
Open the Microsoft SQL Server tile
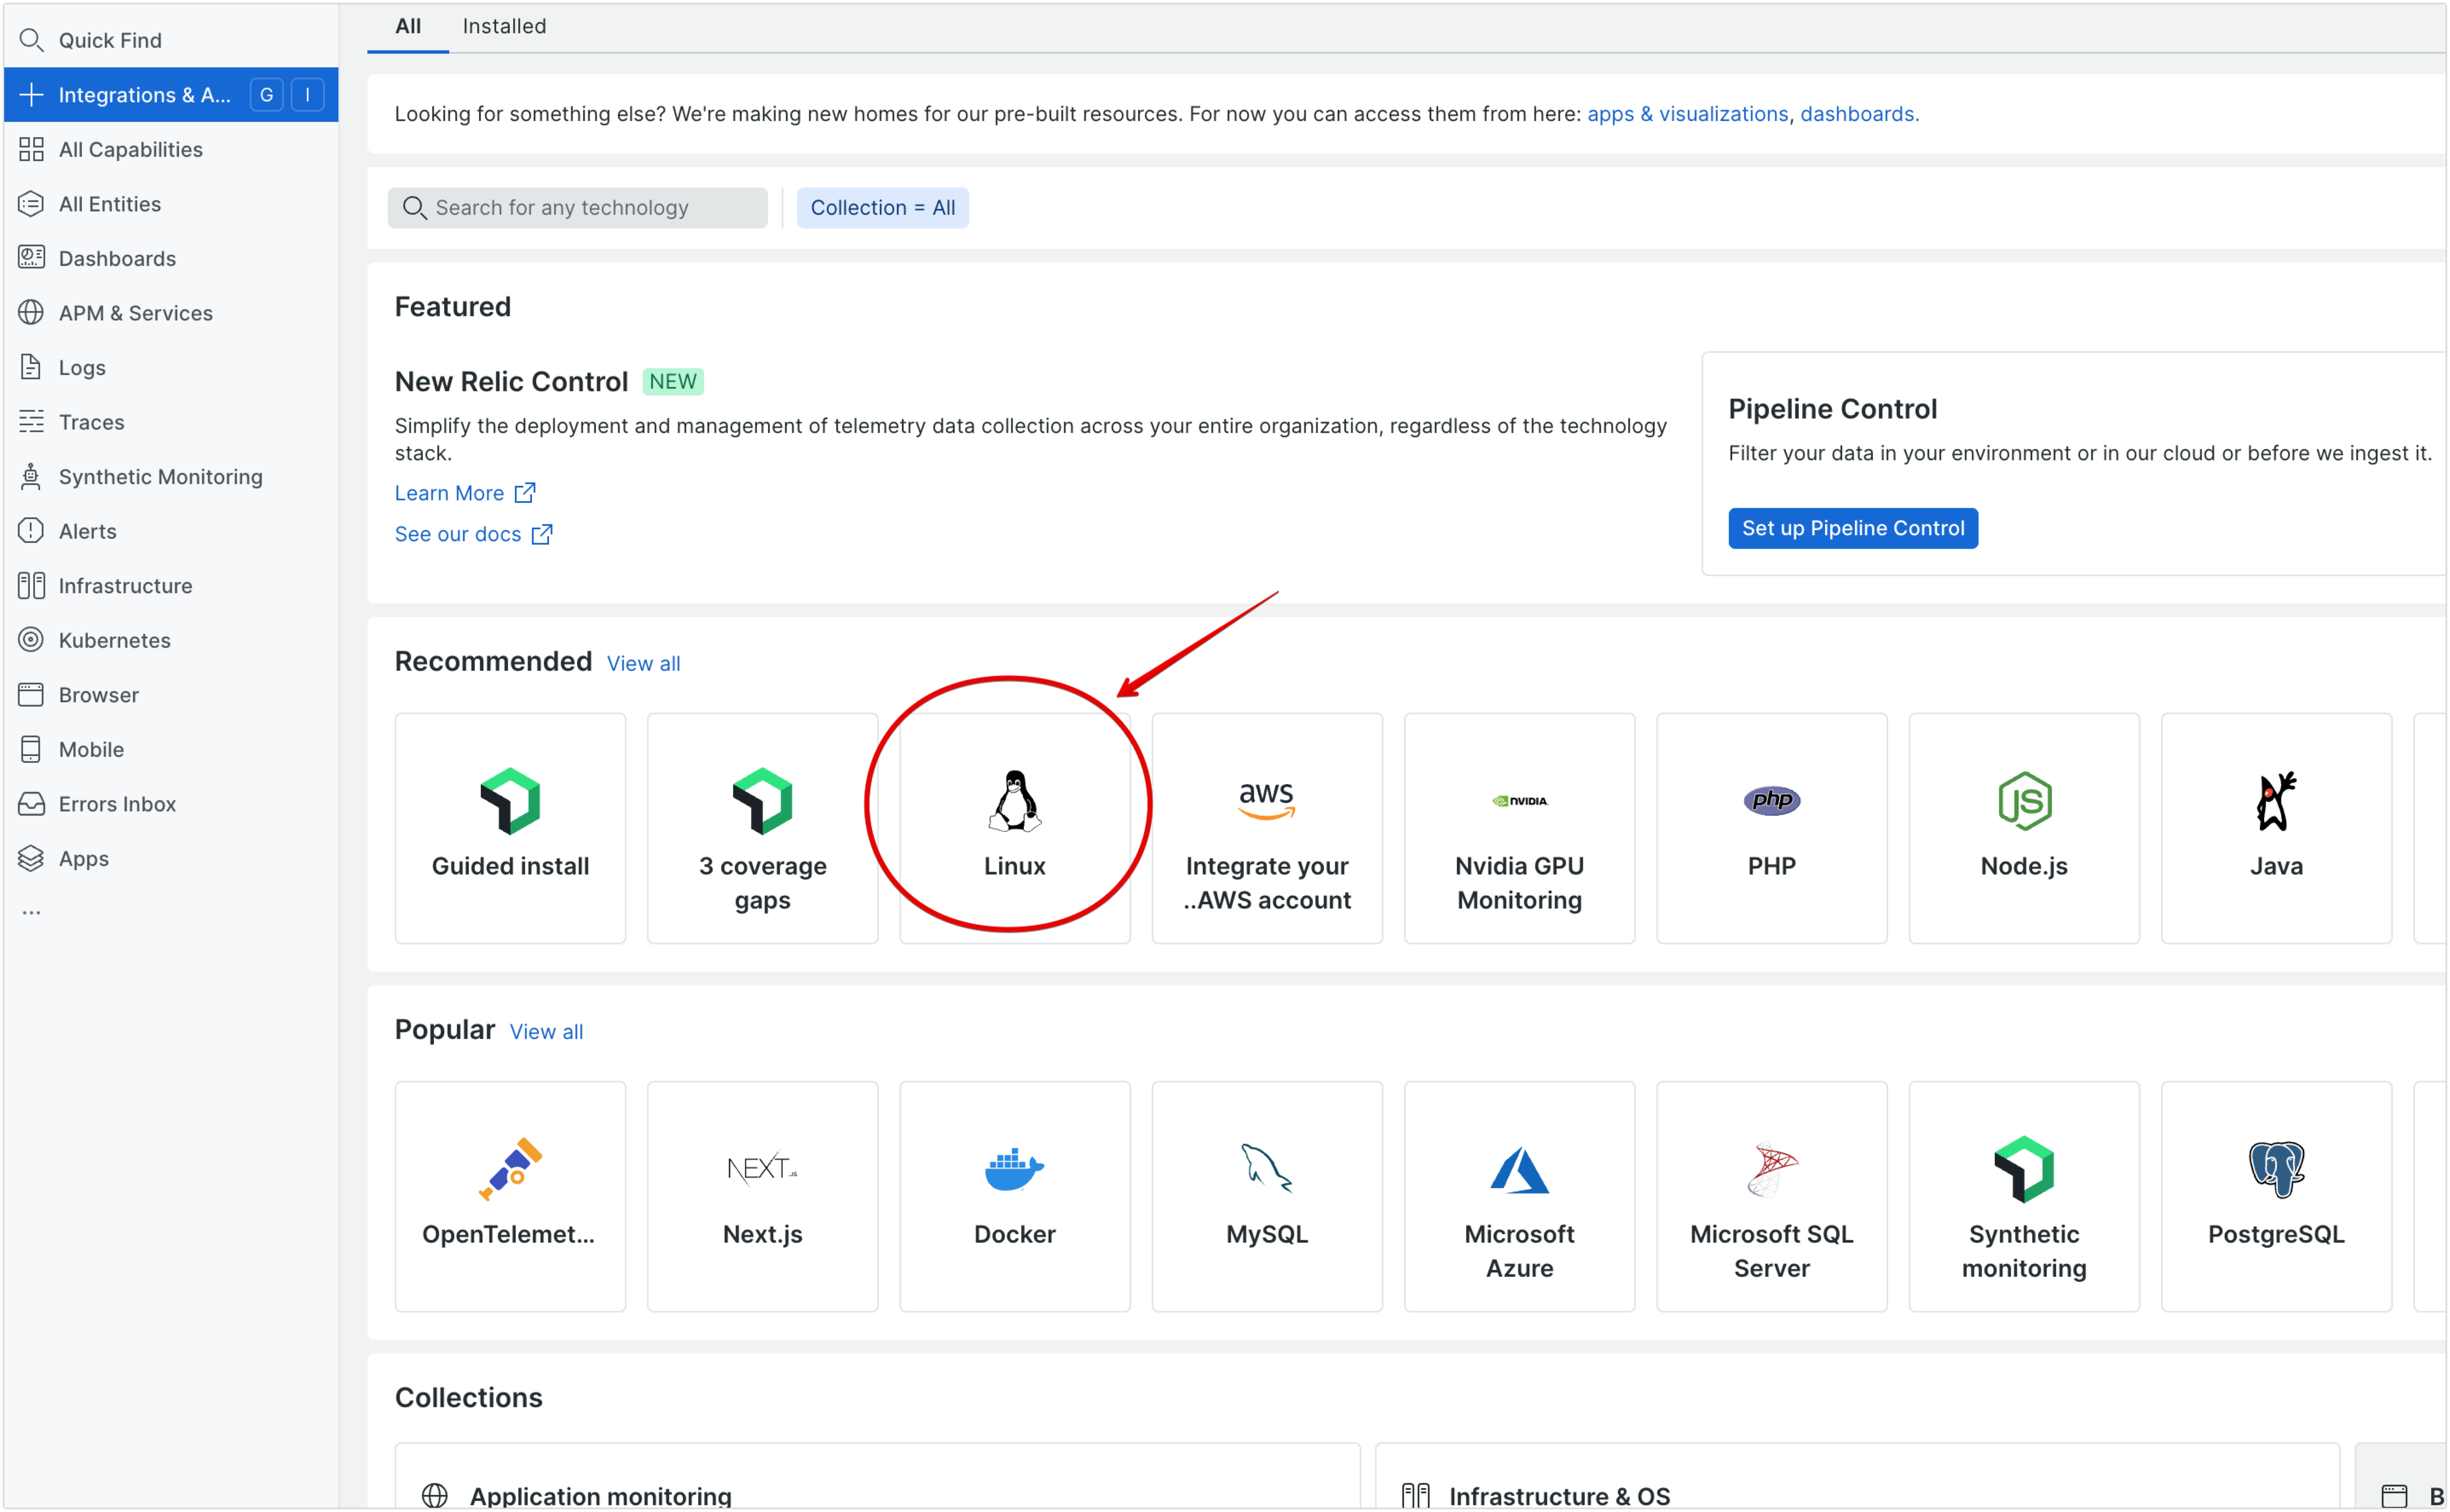[1771, 1196]
